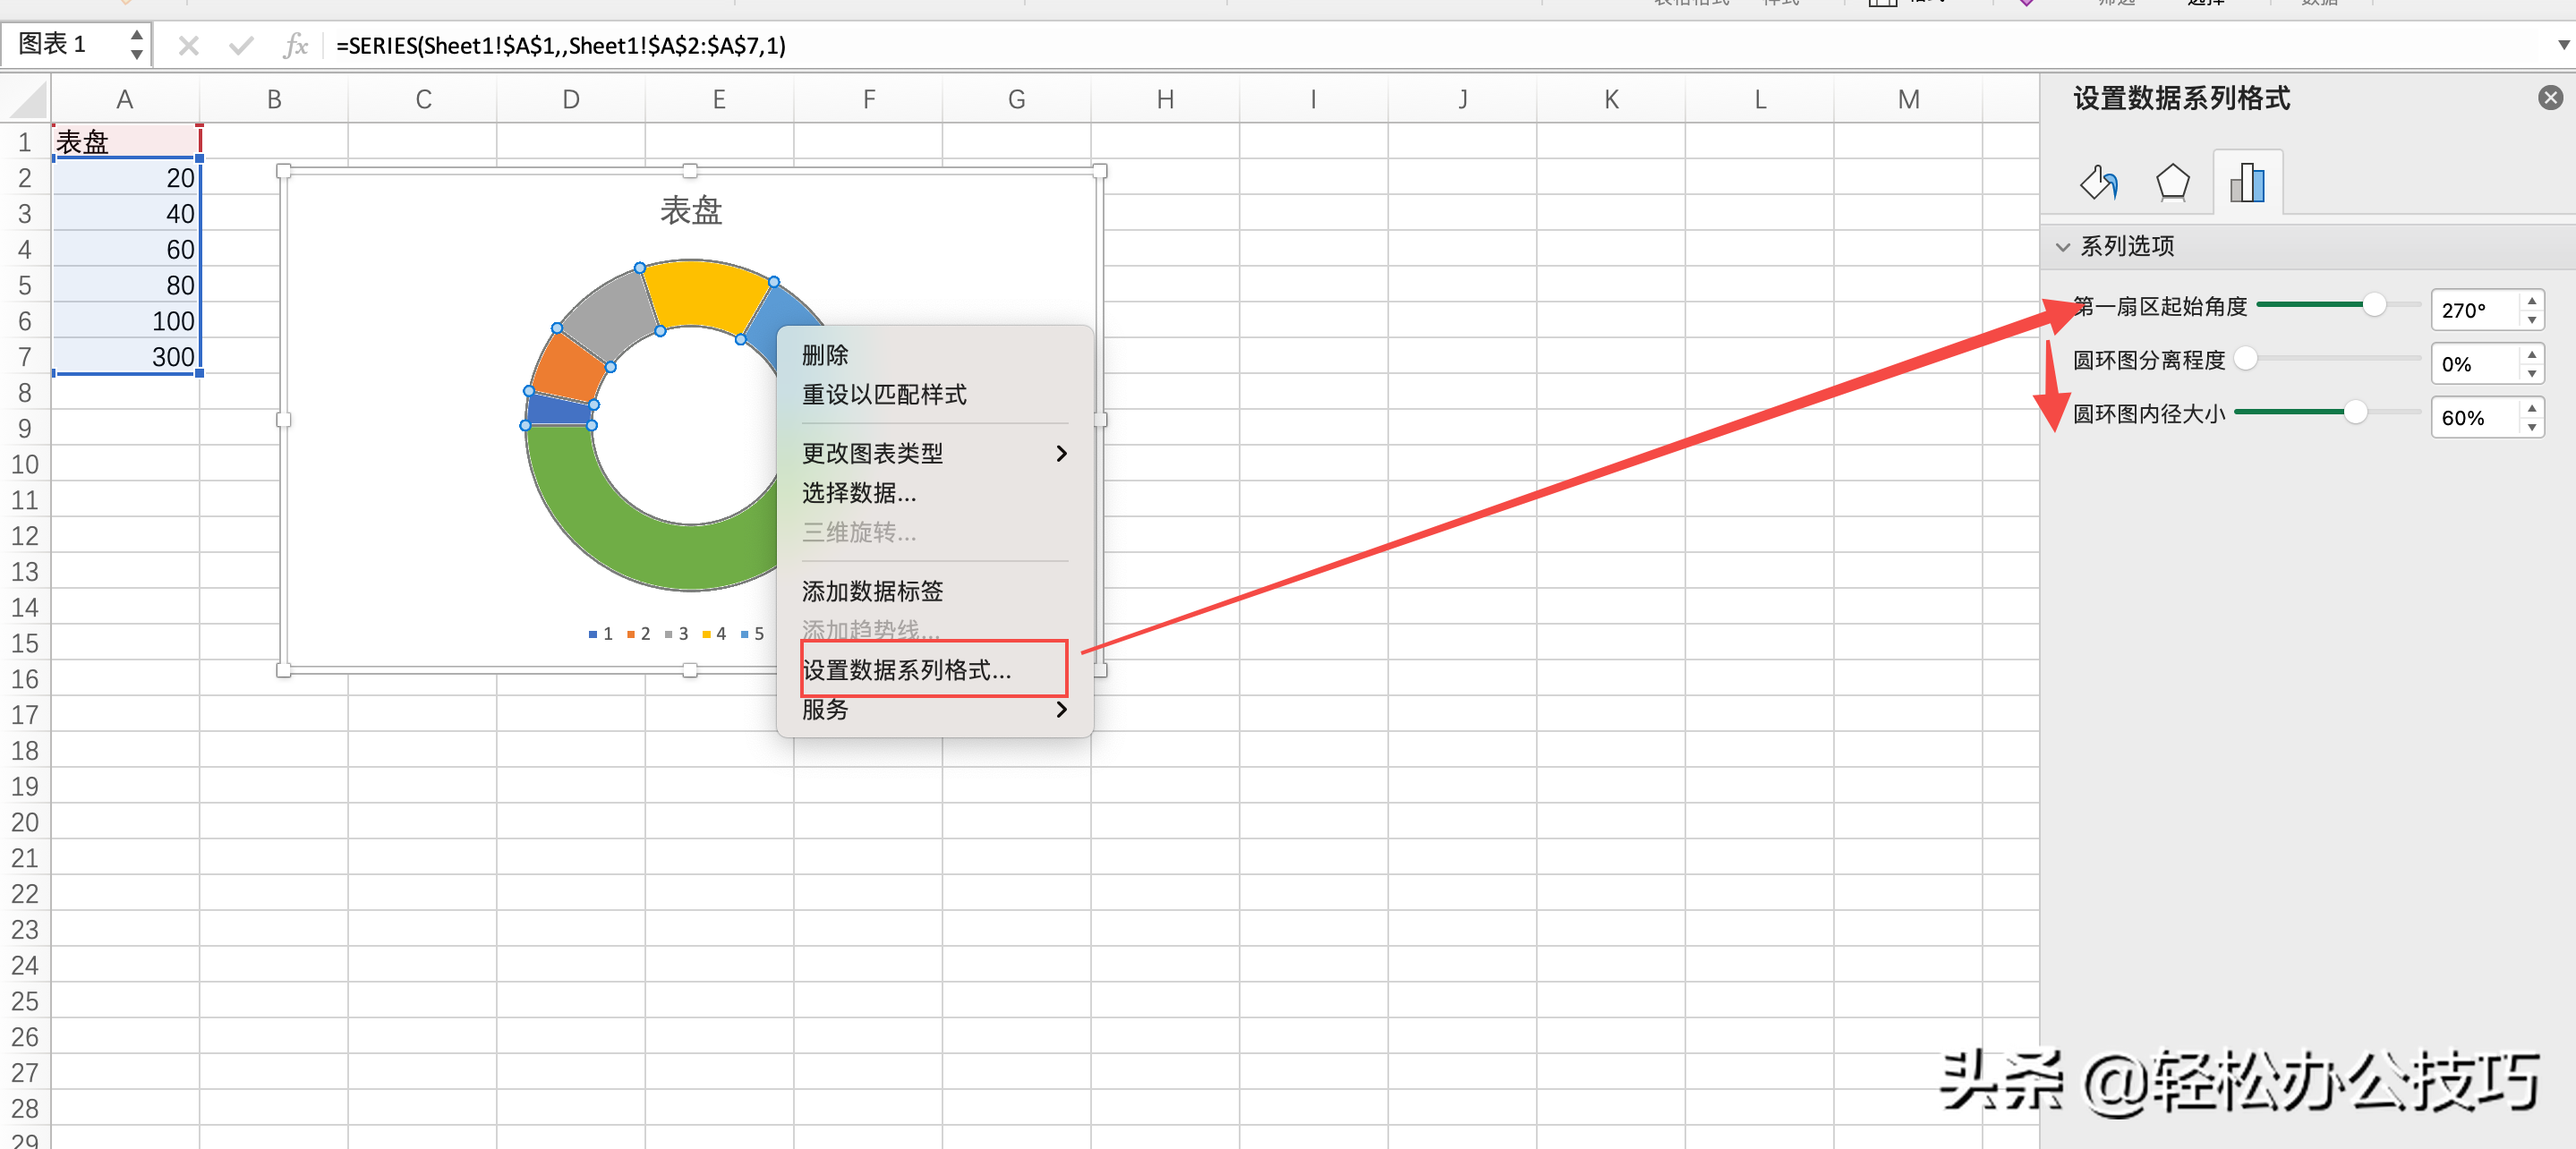Choose 设置数据系列格式 from the context menu
The width and height of the screenshot is (2576, 1149).
point(908,670)
